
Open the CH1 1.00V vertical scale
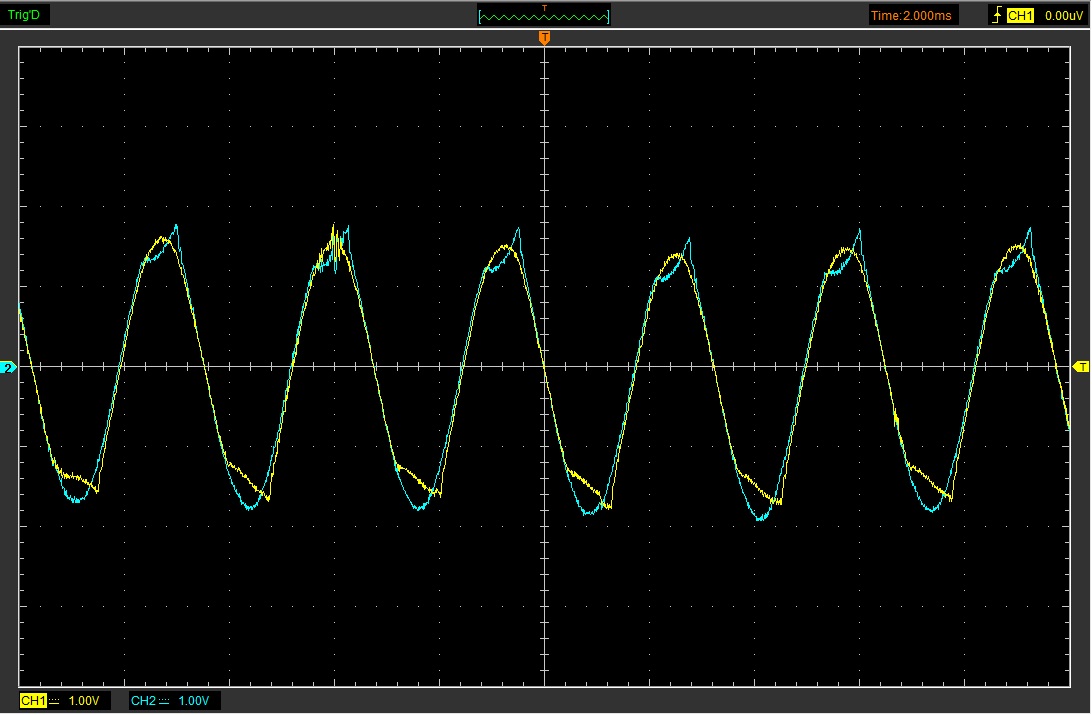point(84,701)
